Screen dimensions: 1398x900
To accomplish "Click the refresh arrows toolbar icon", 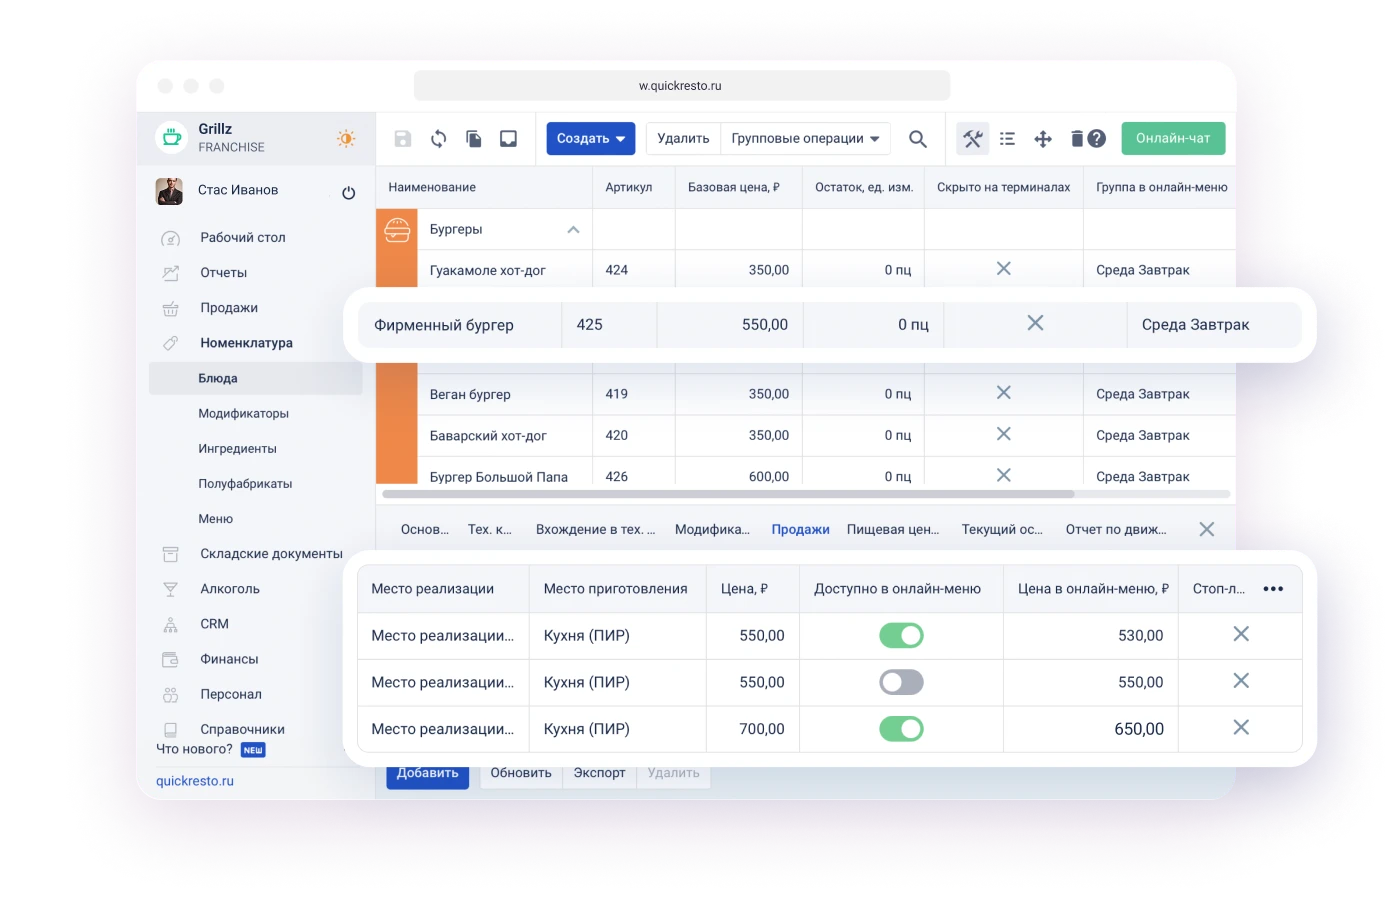I will click(x=438, y=139).
